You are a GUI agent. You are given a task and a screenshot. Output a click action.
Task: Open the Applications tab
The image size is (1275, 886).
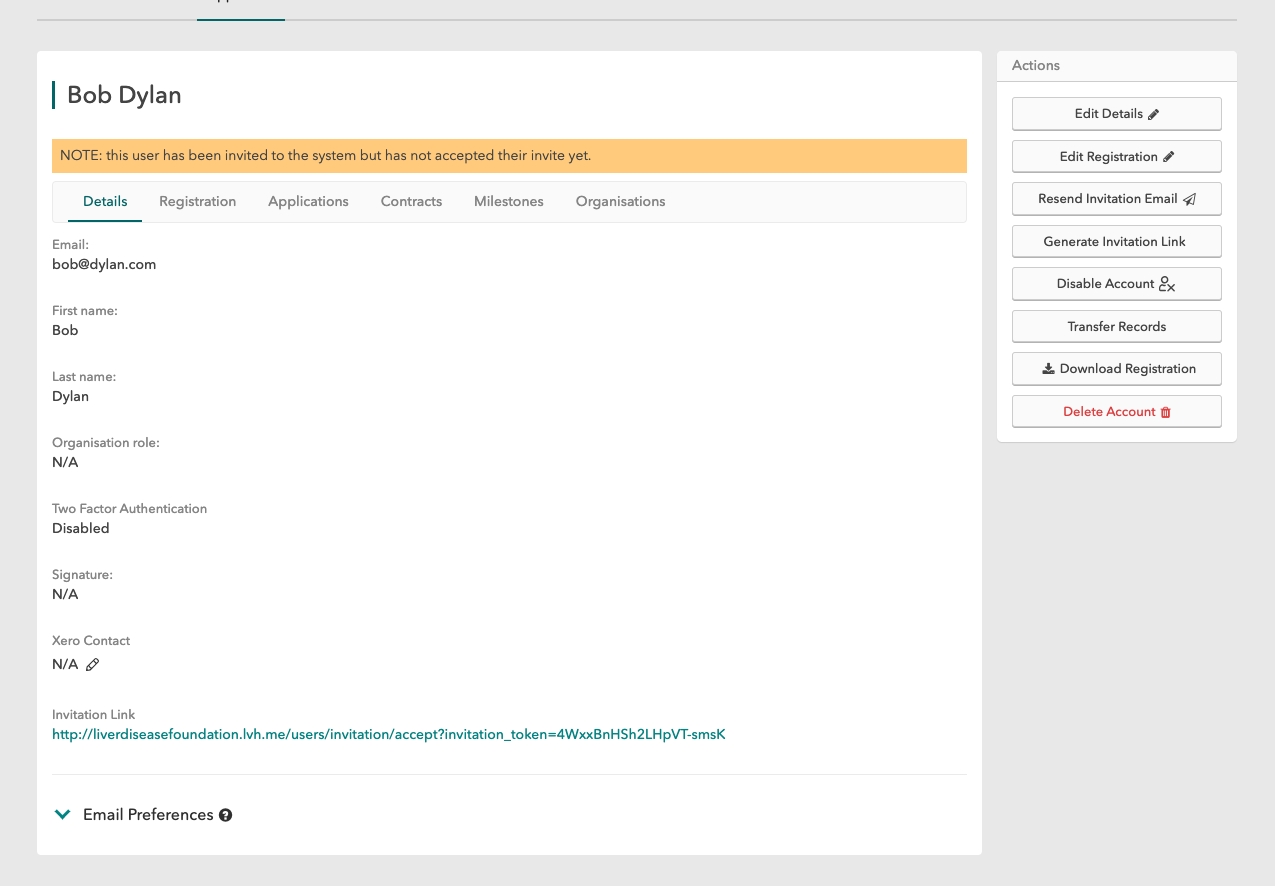coord(308,202)
